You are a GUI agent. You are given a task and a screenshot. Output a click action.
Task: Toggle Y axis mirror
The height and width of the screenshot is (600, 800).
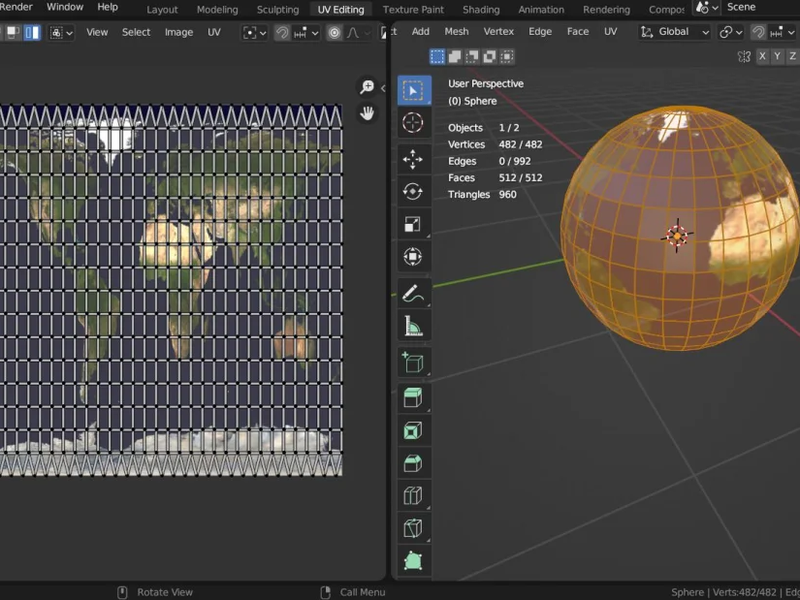(x=777, y=56)
